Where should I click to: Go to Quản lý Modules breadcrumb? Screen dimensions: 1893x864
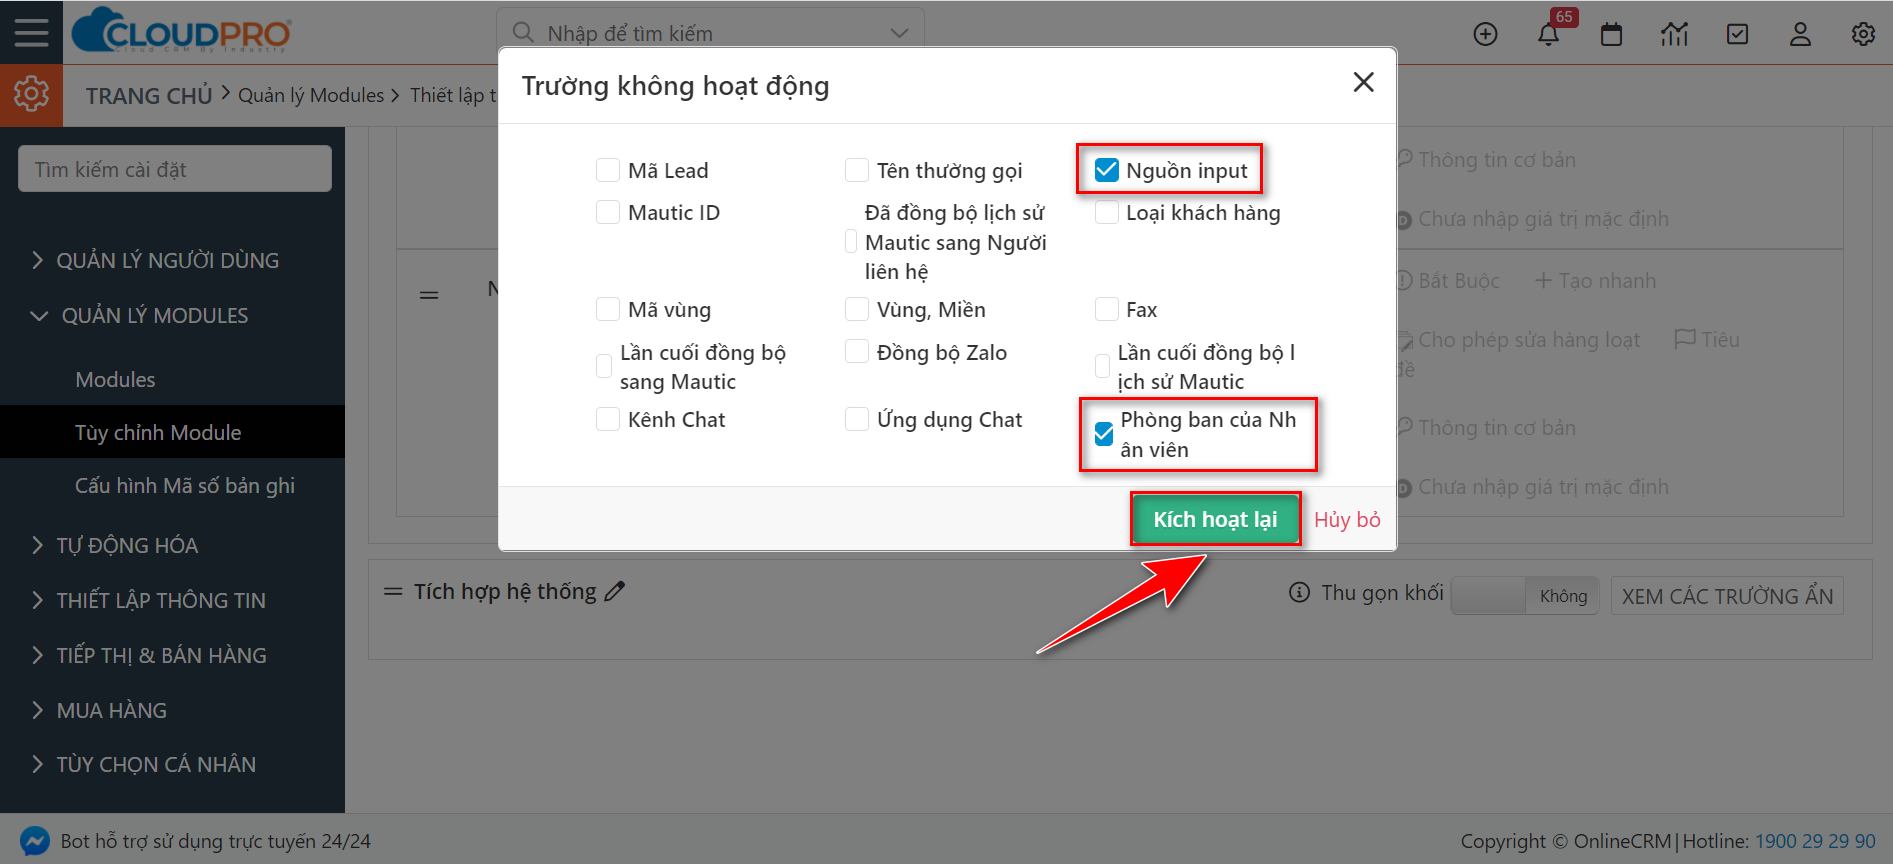coord(311,95)
